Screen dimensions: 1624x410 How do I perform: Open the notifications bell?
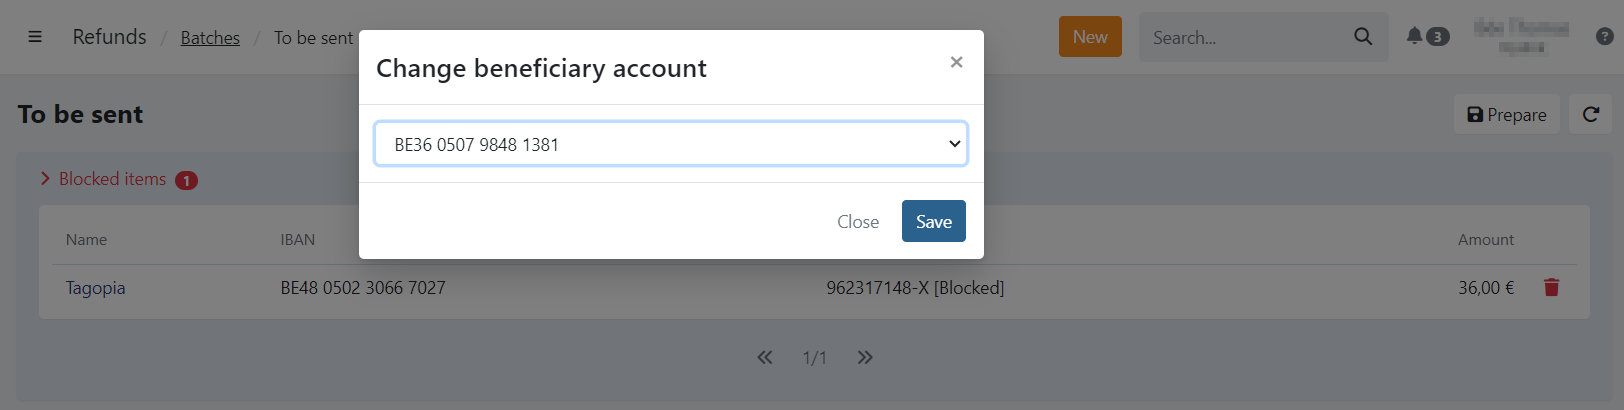(1414, 36)
